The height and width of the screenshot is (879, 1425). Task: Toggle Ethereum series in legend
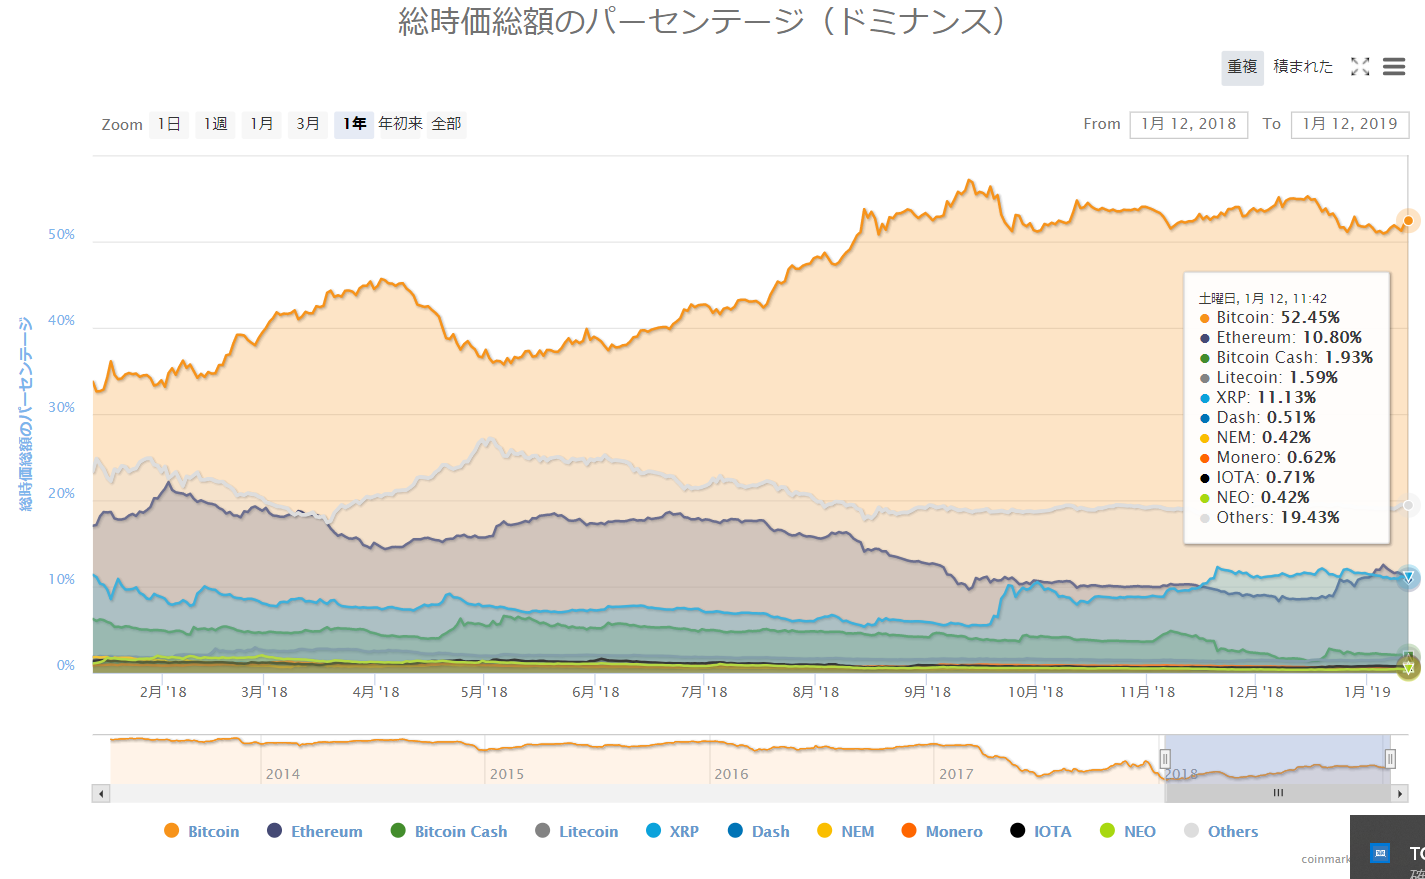click(x=315, y=831)
